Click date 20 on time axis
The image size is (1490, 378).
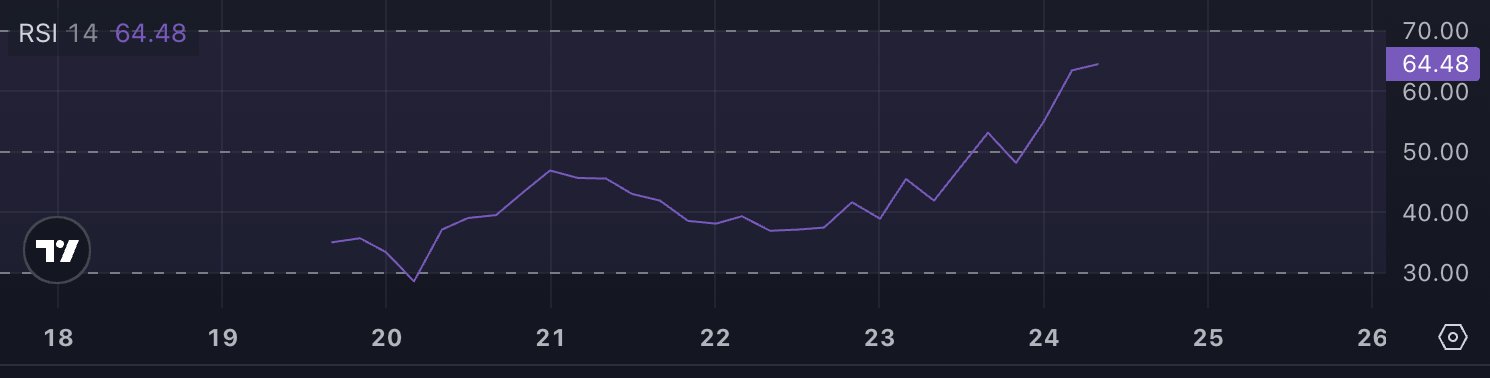[386, 338]
